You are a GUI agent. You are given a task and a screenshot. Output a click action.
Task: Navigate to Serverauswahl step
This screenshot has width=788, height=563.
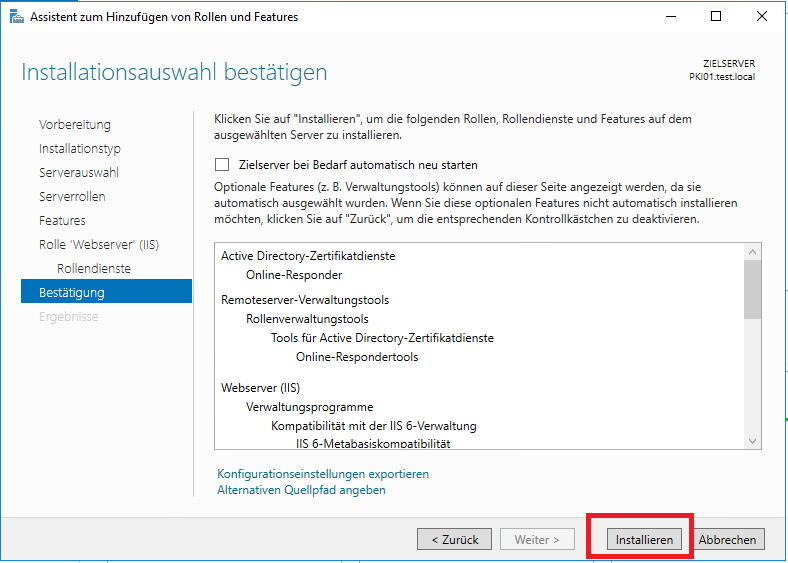[x=79, y=173]
